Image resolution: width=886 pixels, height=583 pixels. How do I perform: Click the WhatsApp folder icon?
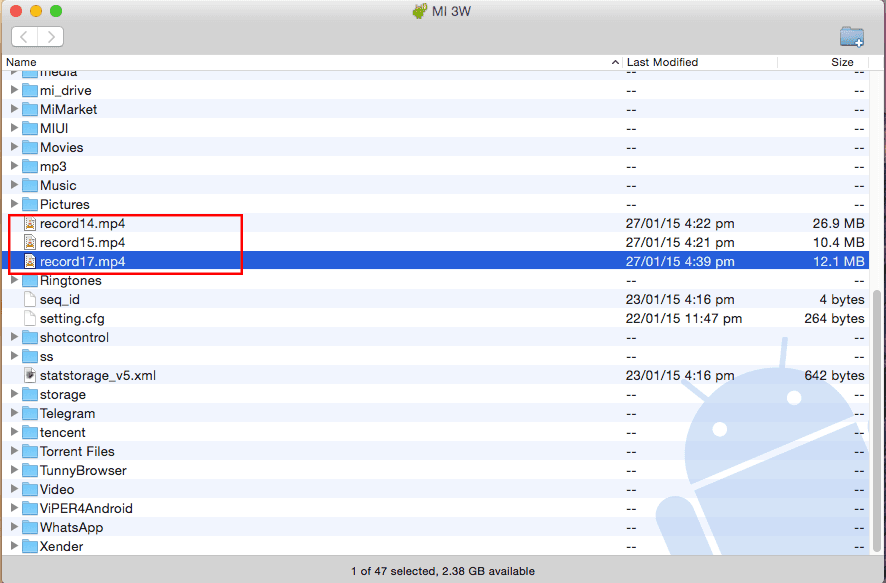click(x=30, y=528)
